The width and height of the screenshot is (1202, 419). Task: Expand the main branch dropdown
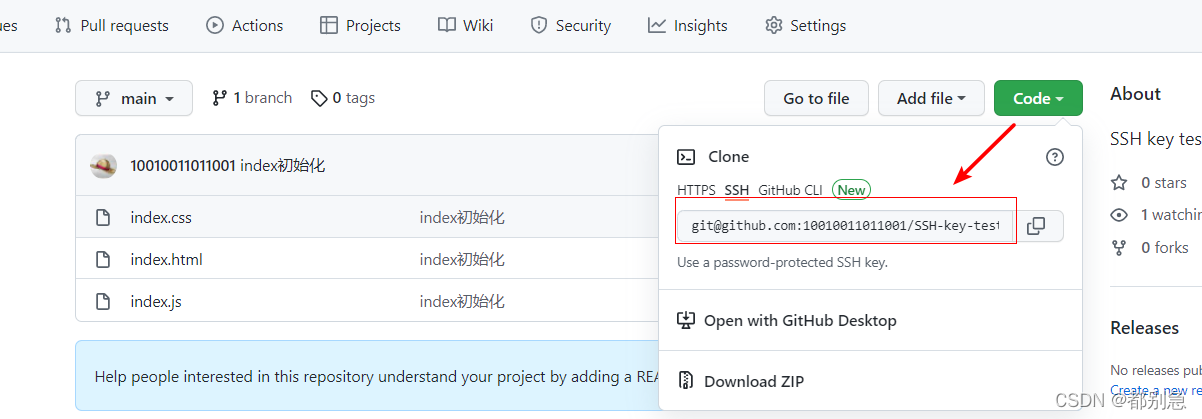point(134,98)
